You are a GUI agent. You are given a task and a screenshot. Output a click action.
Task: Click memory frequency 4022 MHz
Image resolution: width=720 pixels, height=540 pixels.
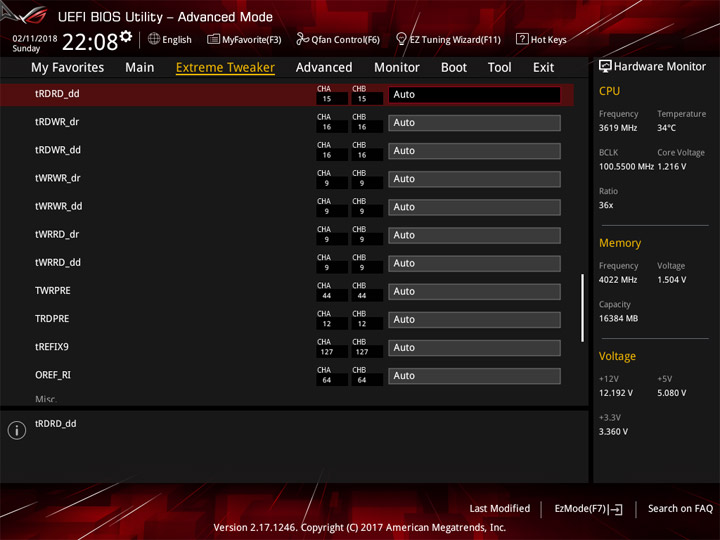618,280
